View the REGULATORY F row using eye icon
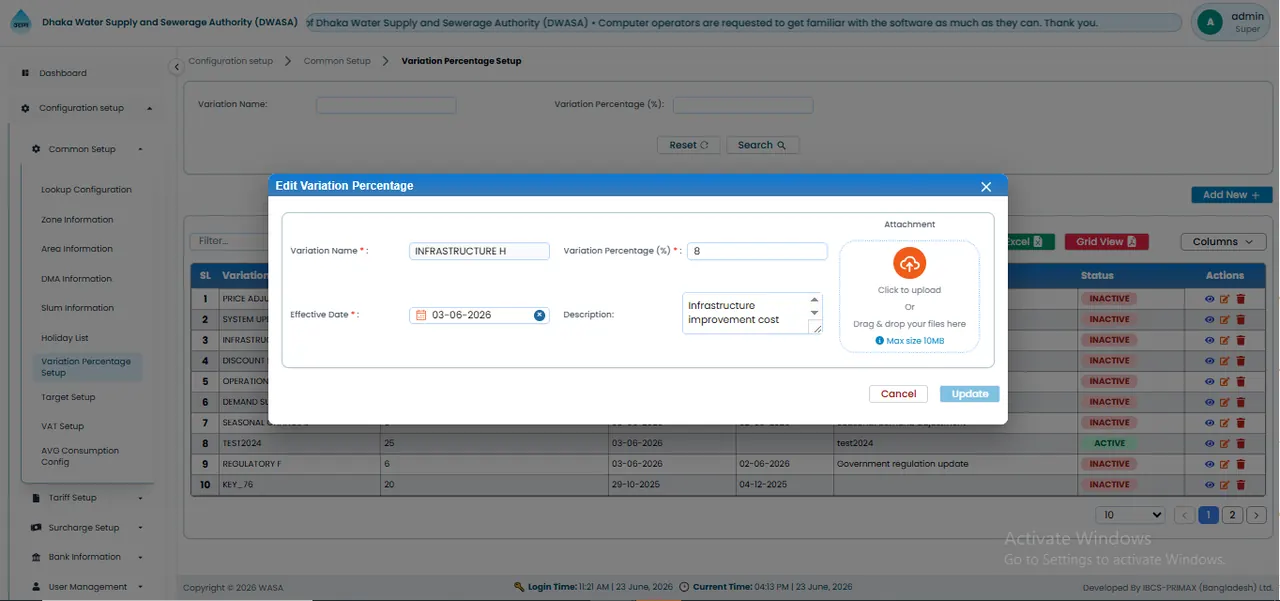Viewport: 1280px width, 601px height. point(1210,464)
